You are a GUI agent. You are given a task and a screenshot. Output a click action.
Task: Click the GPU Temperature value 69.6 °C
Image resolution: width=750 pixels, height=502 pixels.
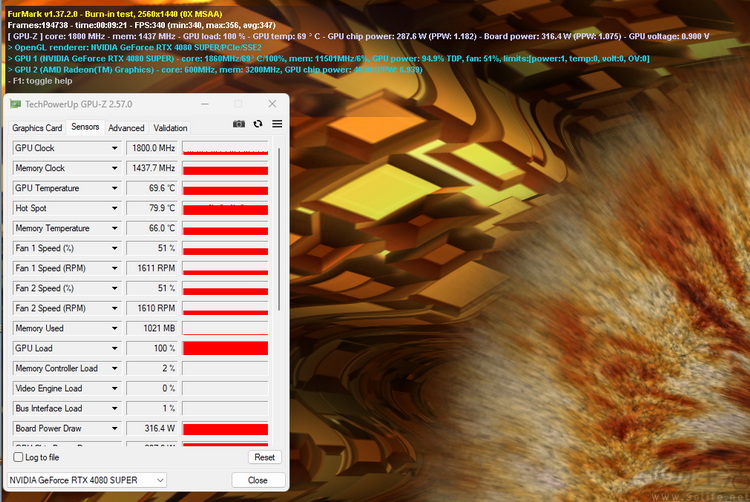(152, 188)
